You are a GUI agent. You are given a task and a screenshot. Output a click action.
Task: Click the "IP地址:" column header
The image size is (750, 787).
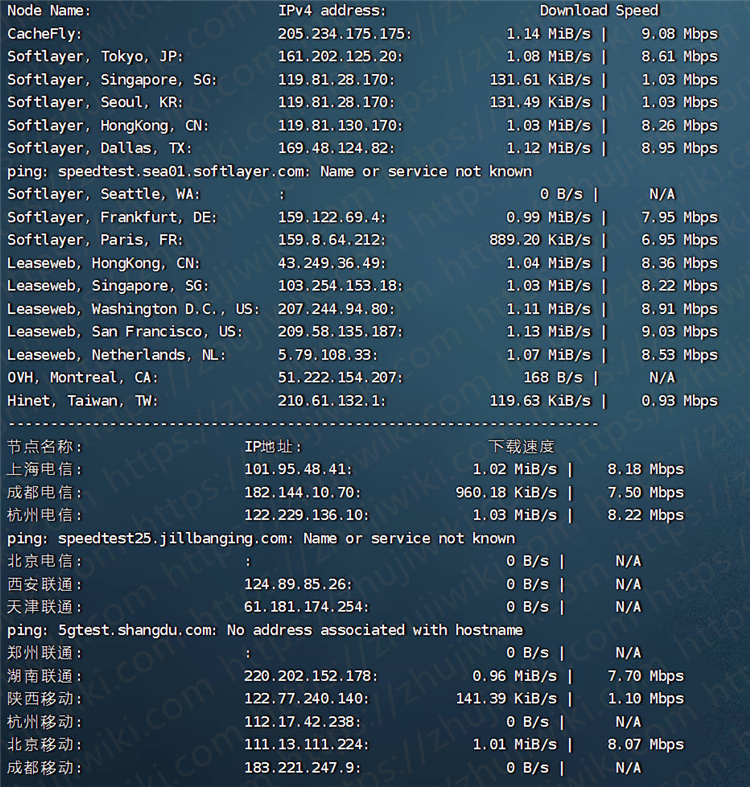[x=273, y=447]
